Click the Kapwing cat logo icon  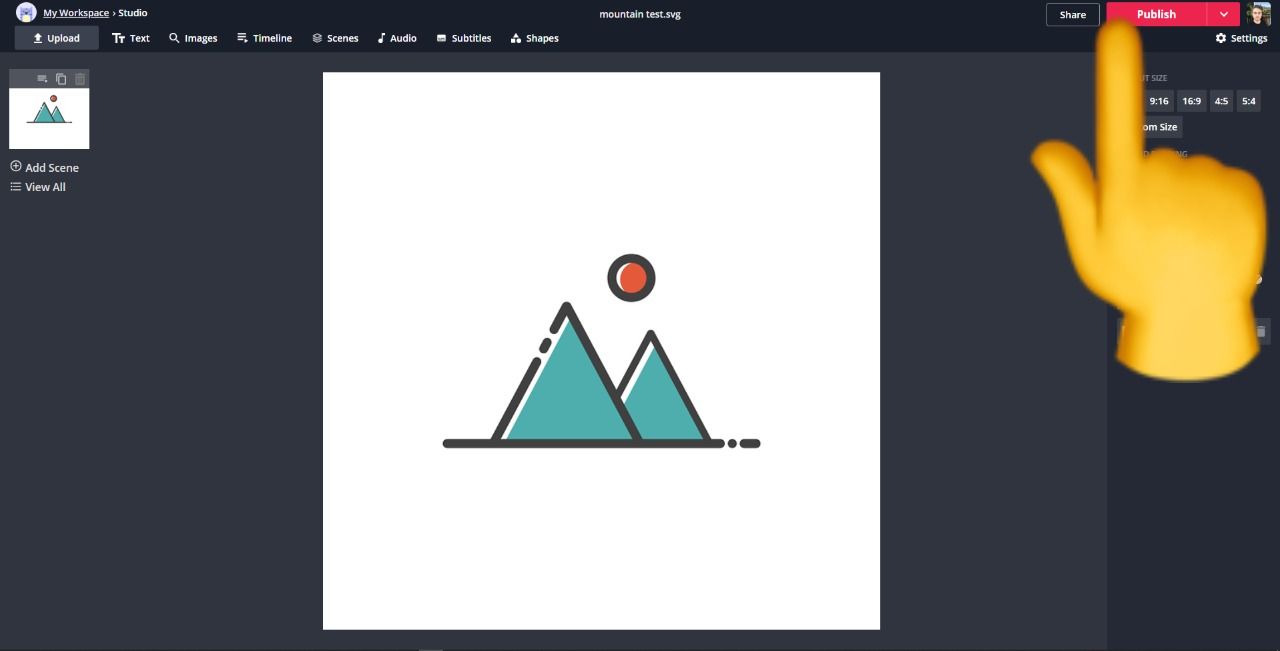tap(26, 13)
